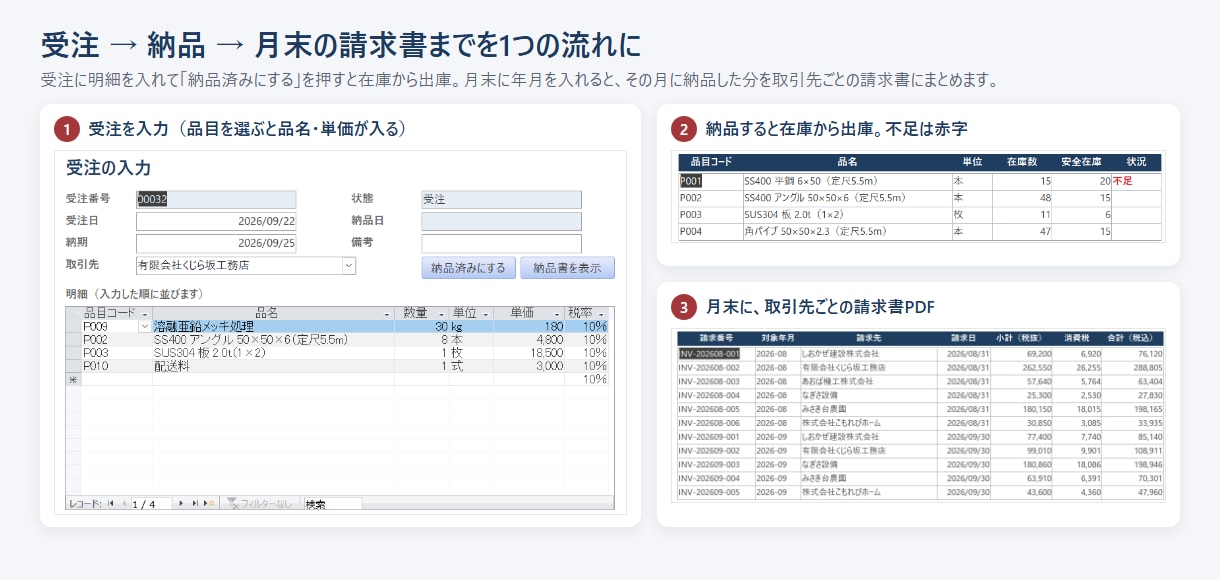Click the 30 quantity cell
This screenshot has height=580, width=1220.
point(421,326)
